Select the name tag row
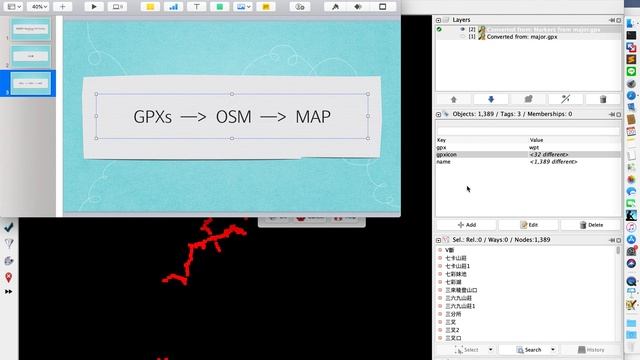The image size is (640, 360). (528, 162)
